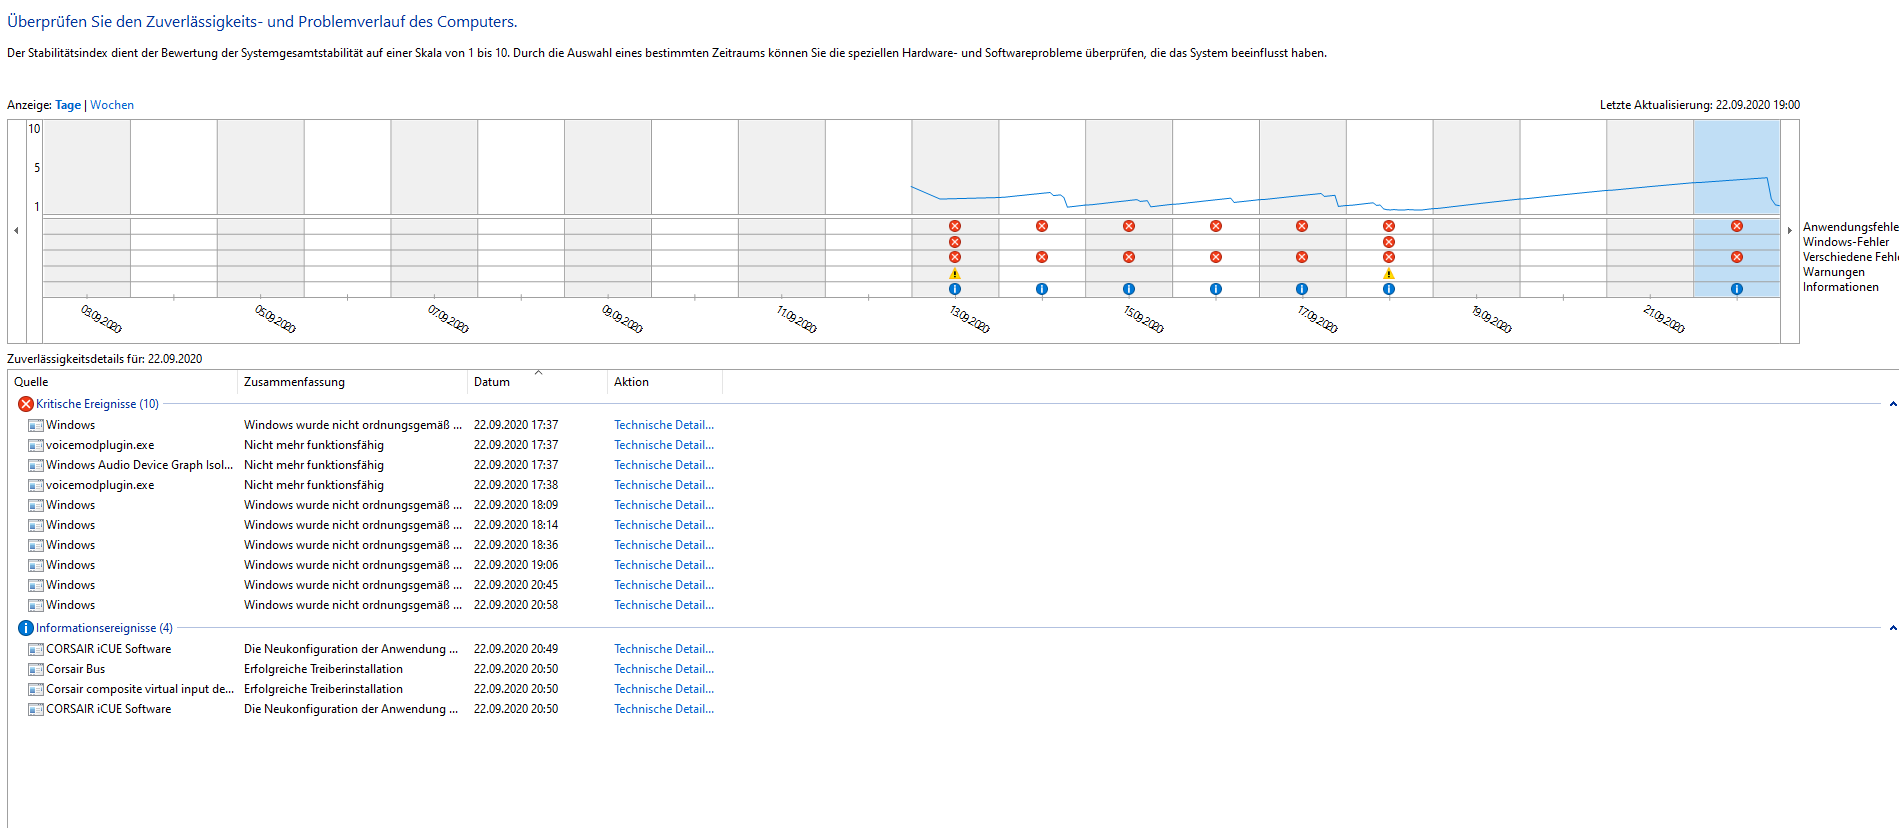Show later dates with the right chart arrow
The width and height of the screenshot is (1899, 828).
pos(1789,231)
